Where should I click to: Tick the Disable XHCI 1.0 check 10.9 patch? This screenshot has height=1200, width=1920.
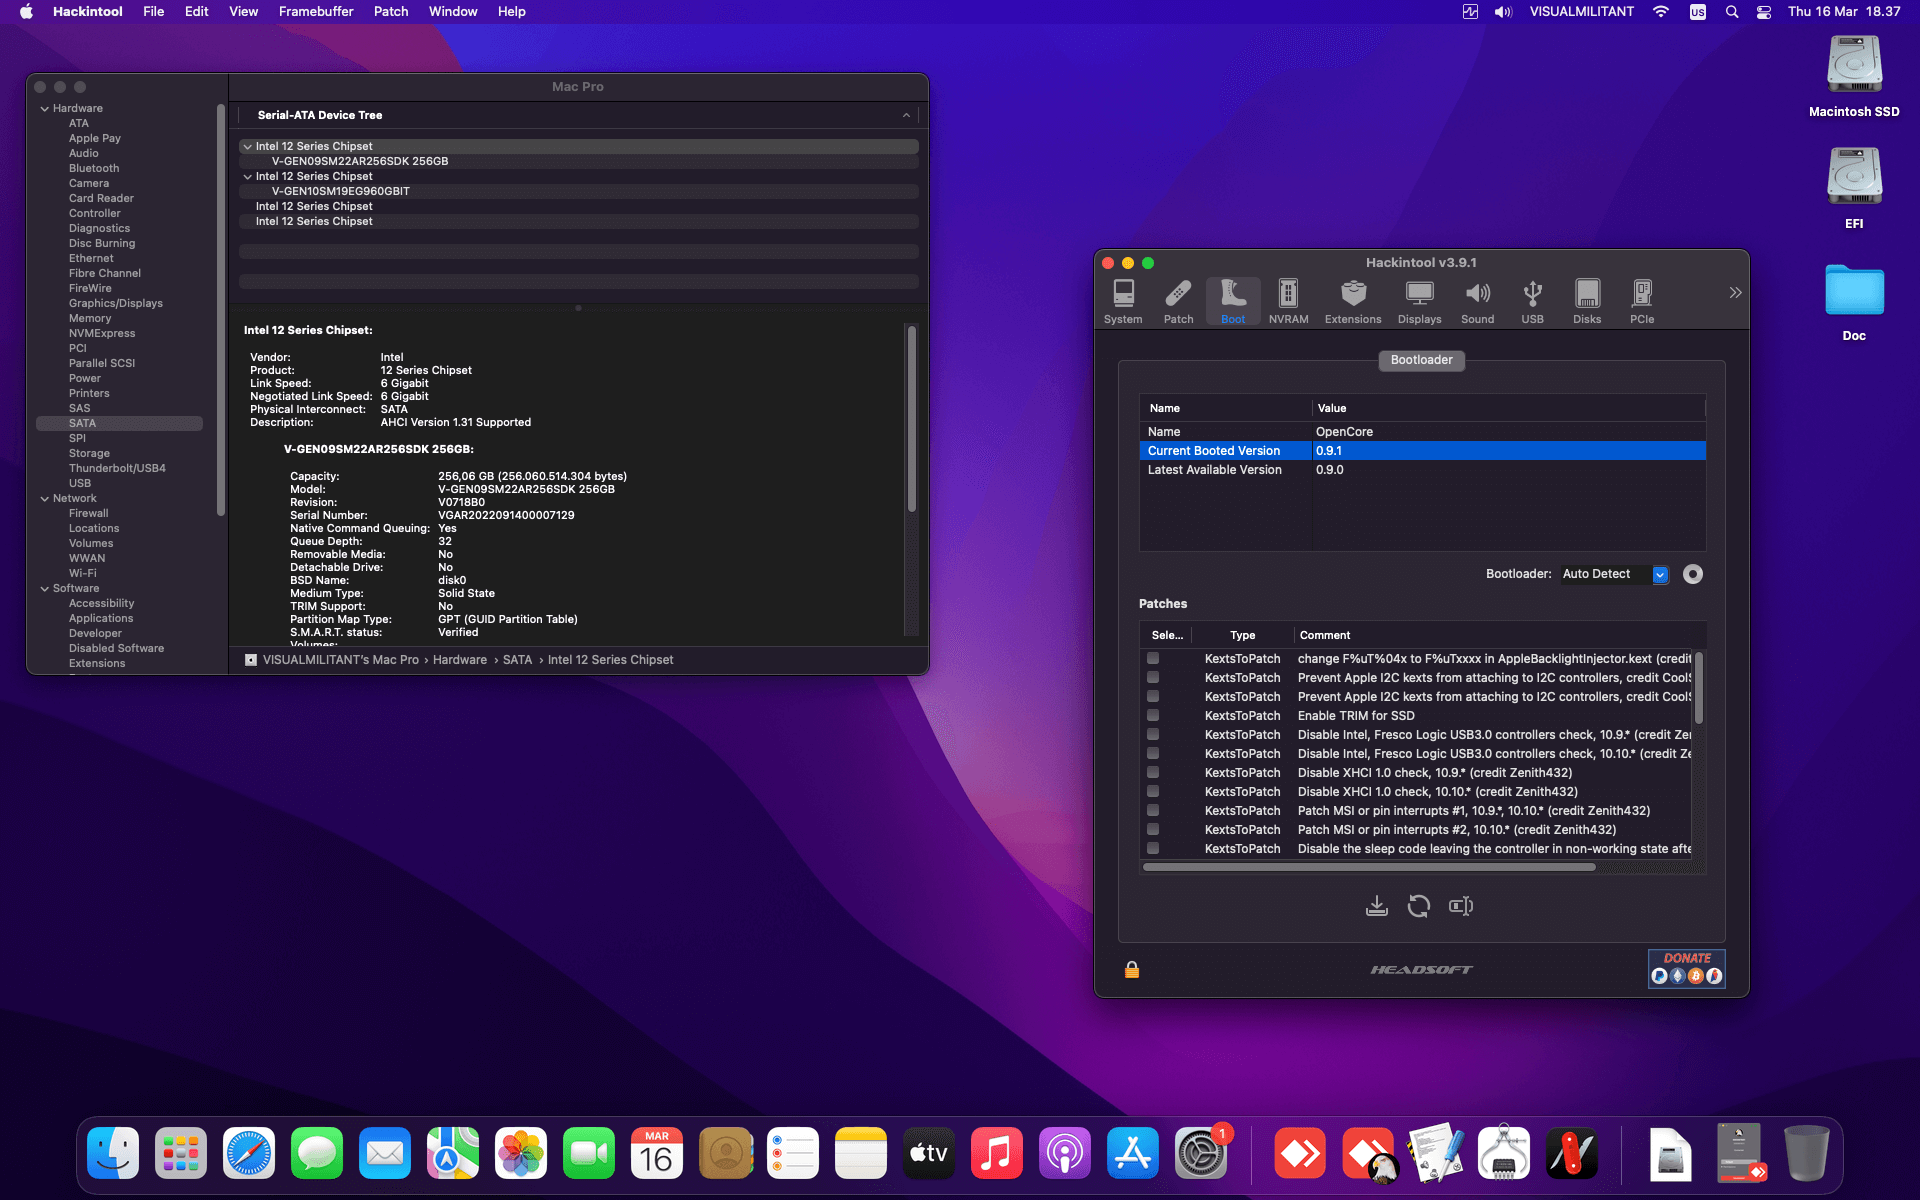(x=1153, y=773)
